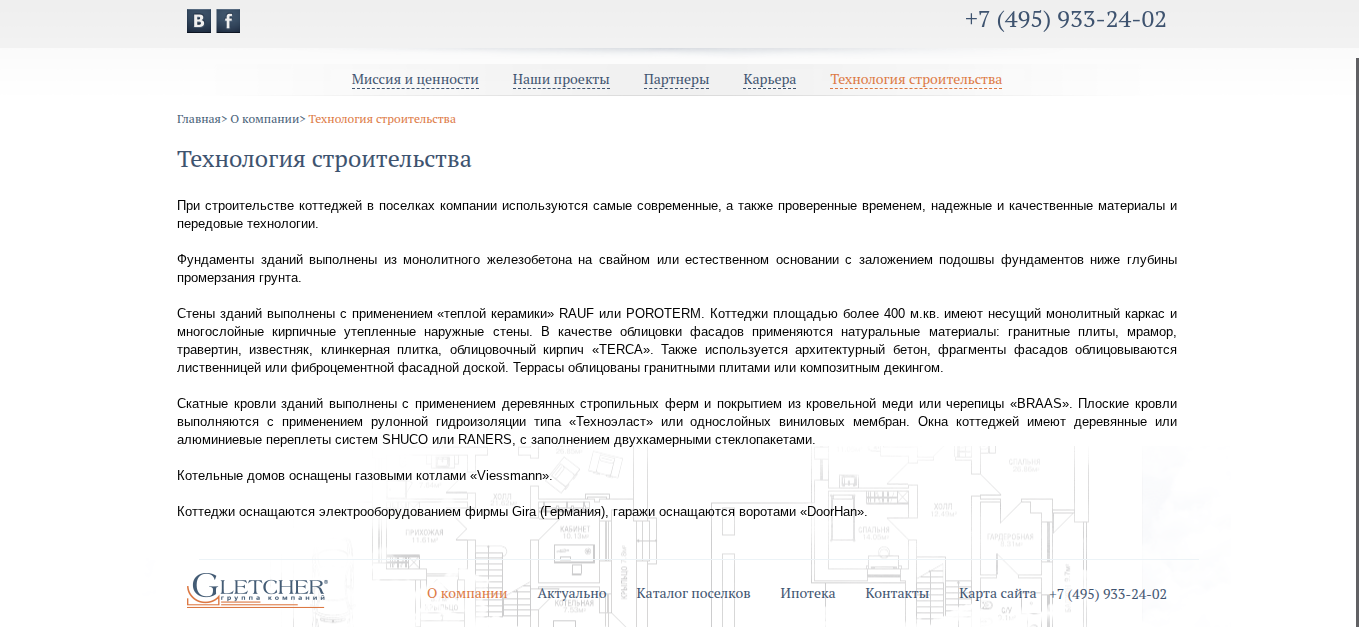Open Актуально in the footer menu
Image resolution: width=1359 pixels, height=627 pixels.
pyautogui.click(x=571, y=593)
